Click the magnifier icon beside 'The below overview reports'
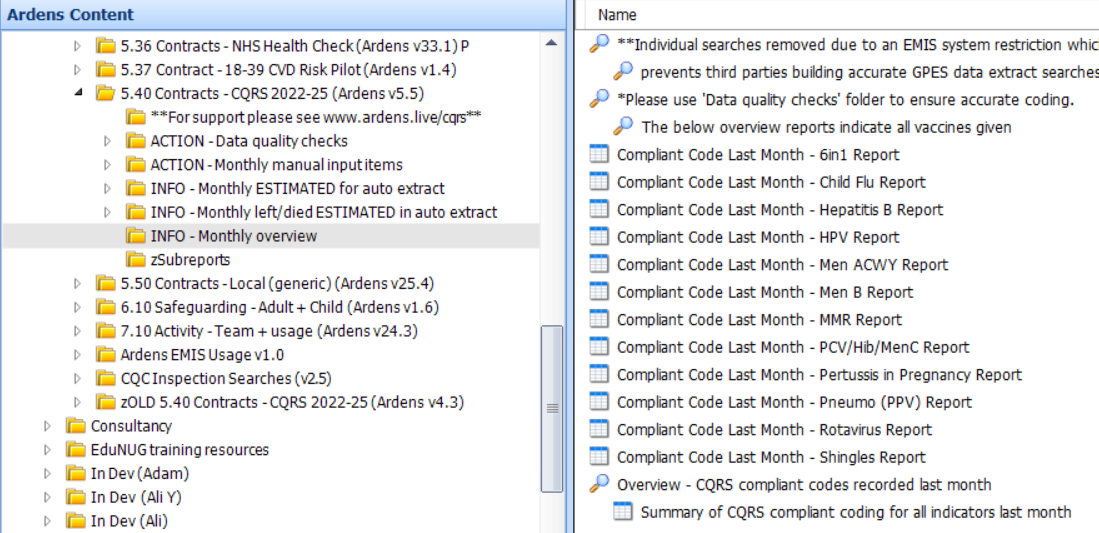The width and height of the screenshot is (1099, 533). tap(623, 127)
